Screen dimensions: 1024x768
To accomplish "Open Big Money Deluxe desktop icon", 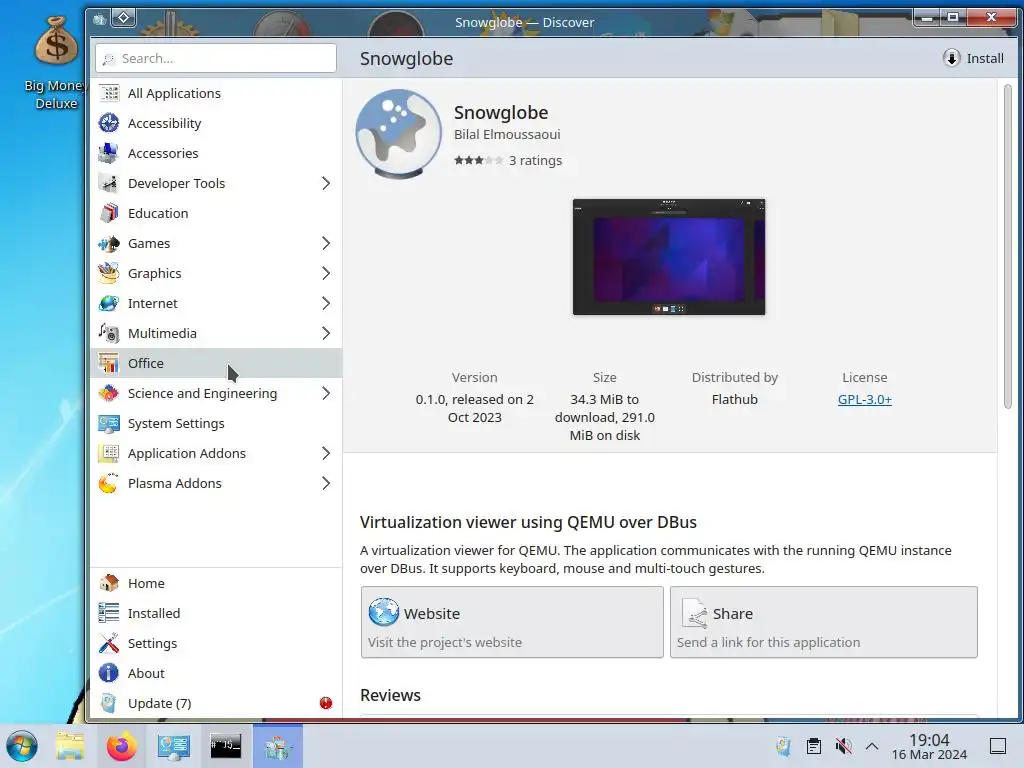I will pyautogui.click(x=56, y=63).
